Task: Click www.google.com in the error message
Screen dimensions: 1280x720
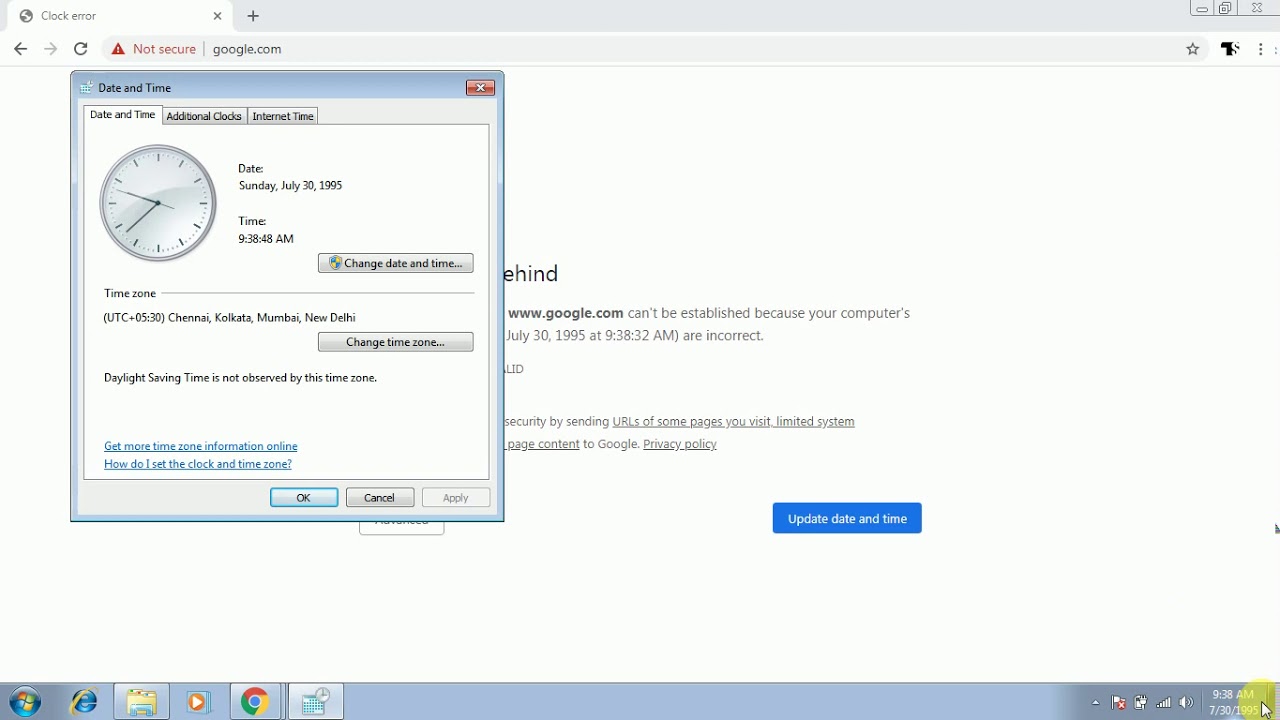Action: pyautogui.click(x=566, y=313)
